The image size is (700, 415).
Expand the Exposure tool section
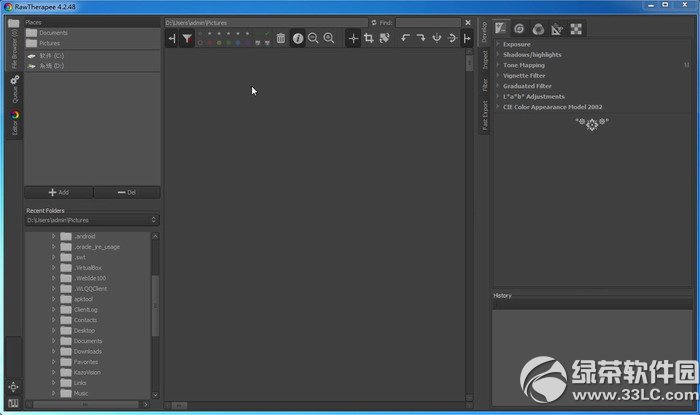pyautogui.click(x=517, y=44)
